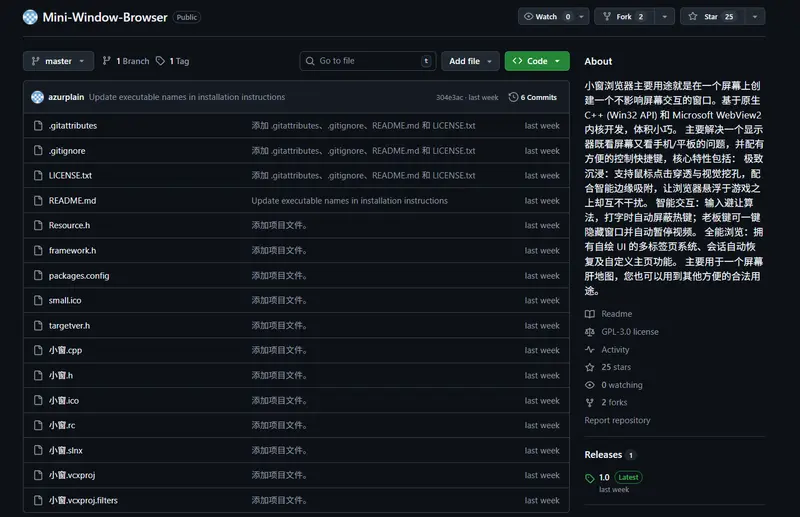Open the Resource.h file
The image size is (800, 517).
point(69,226)
